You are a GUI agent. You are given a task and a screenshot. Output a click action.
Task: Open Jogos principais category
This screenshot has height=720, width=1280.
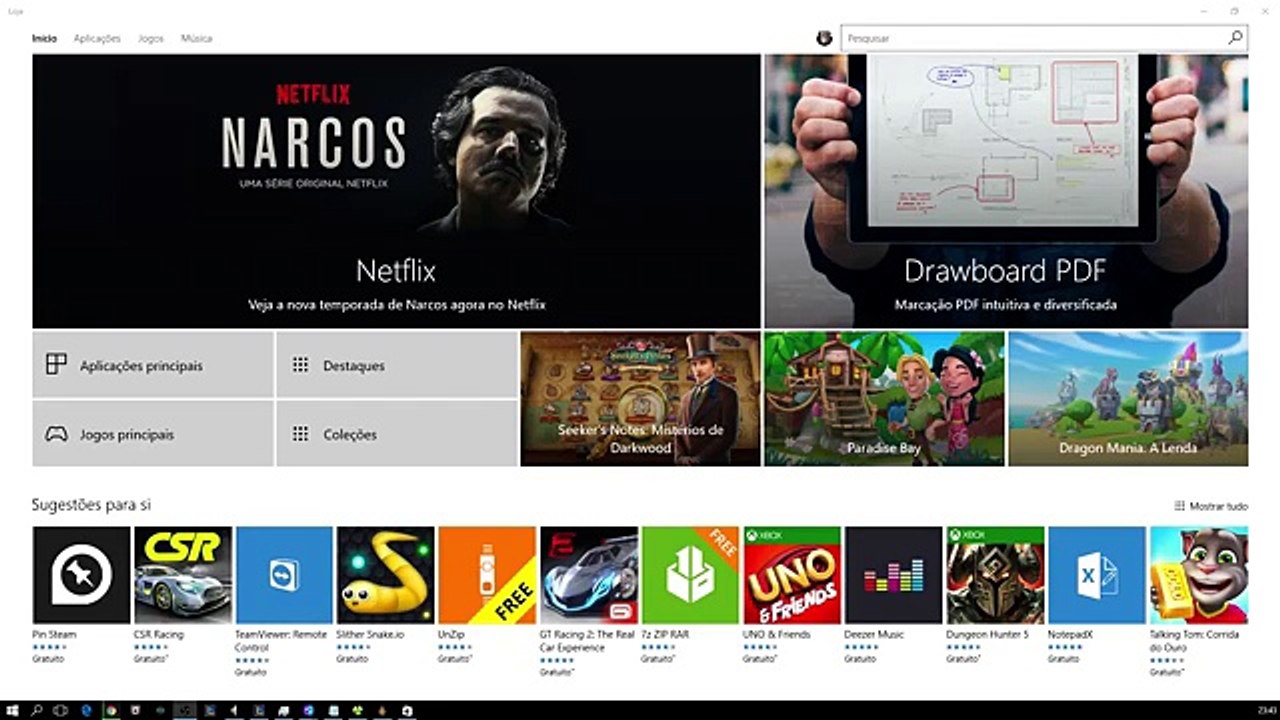click(153, 434)
